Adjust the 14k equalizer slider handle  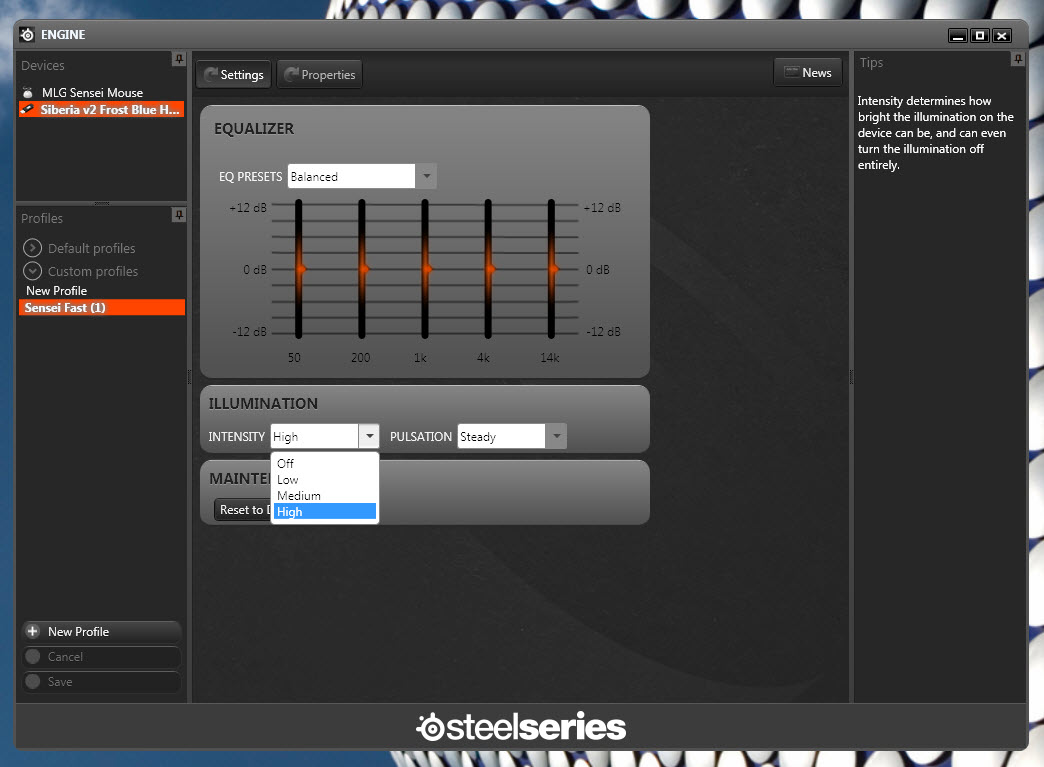(553, 269)
